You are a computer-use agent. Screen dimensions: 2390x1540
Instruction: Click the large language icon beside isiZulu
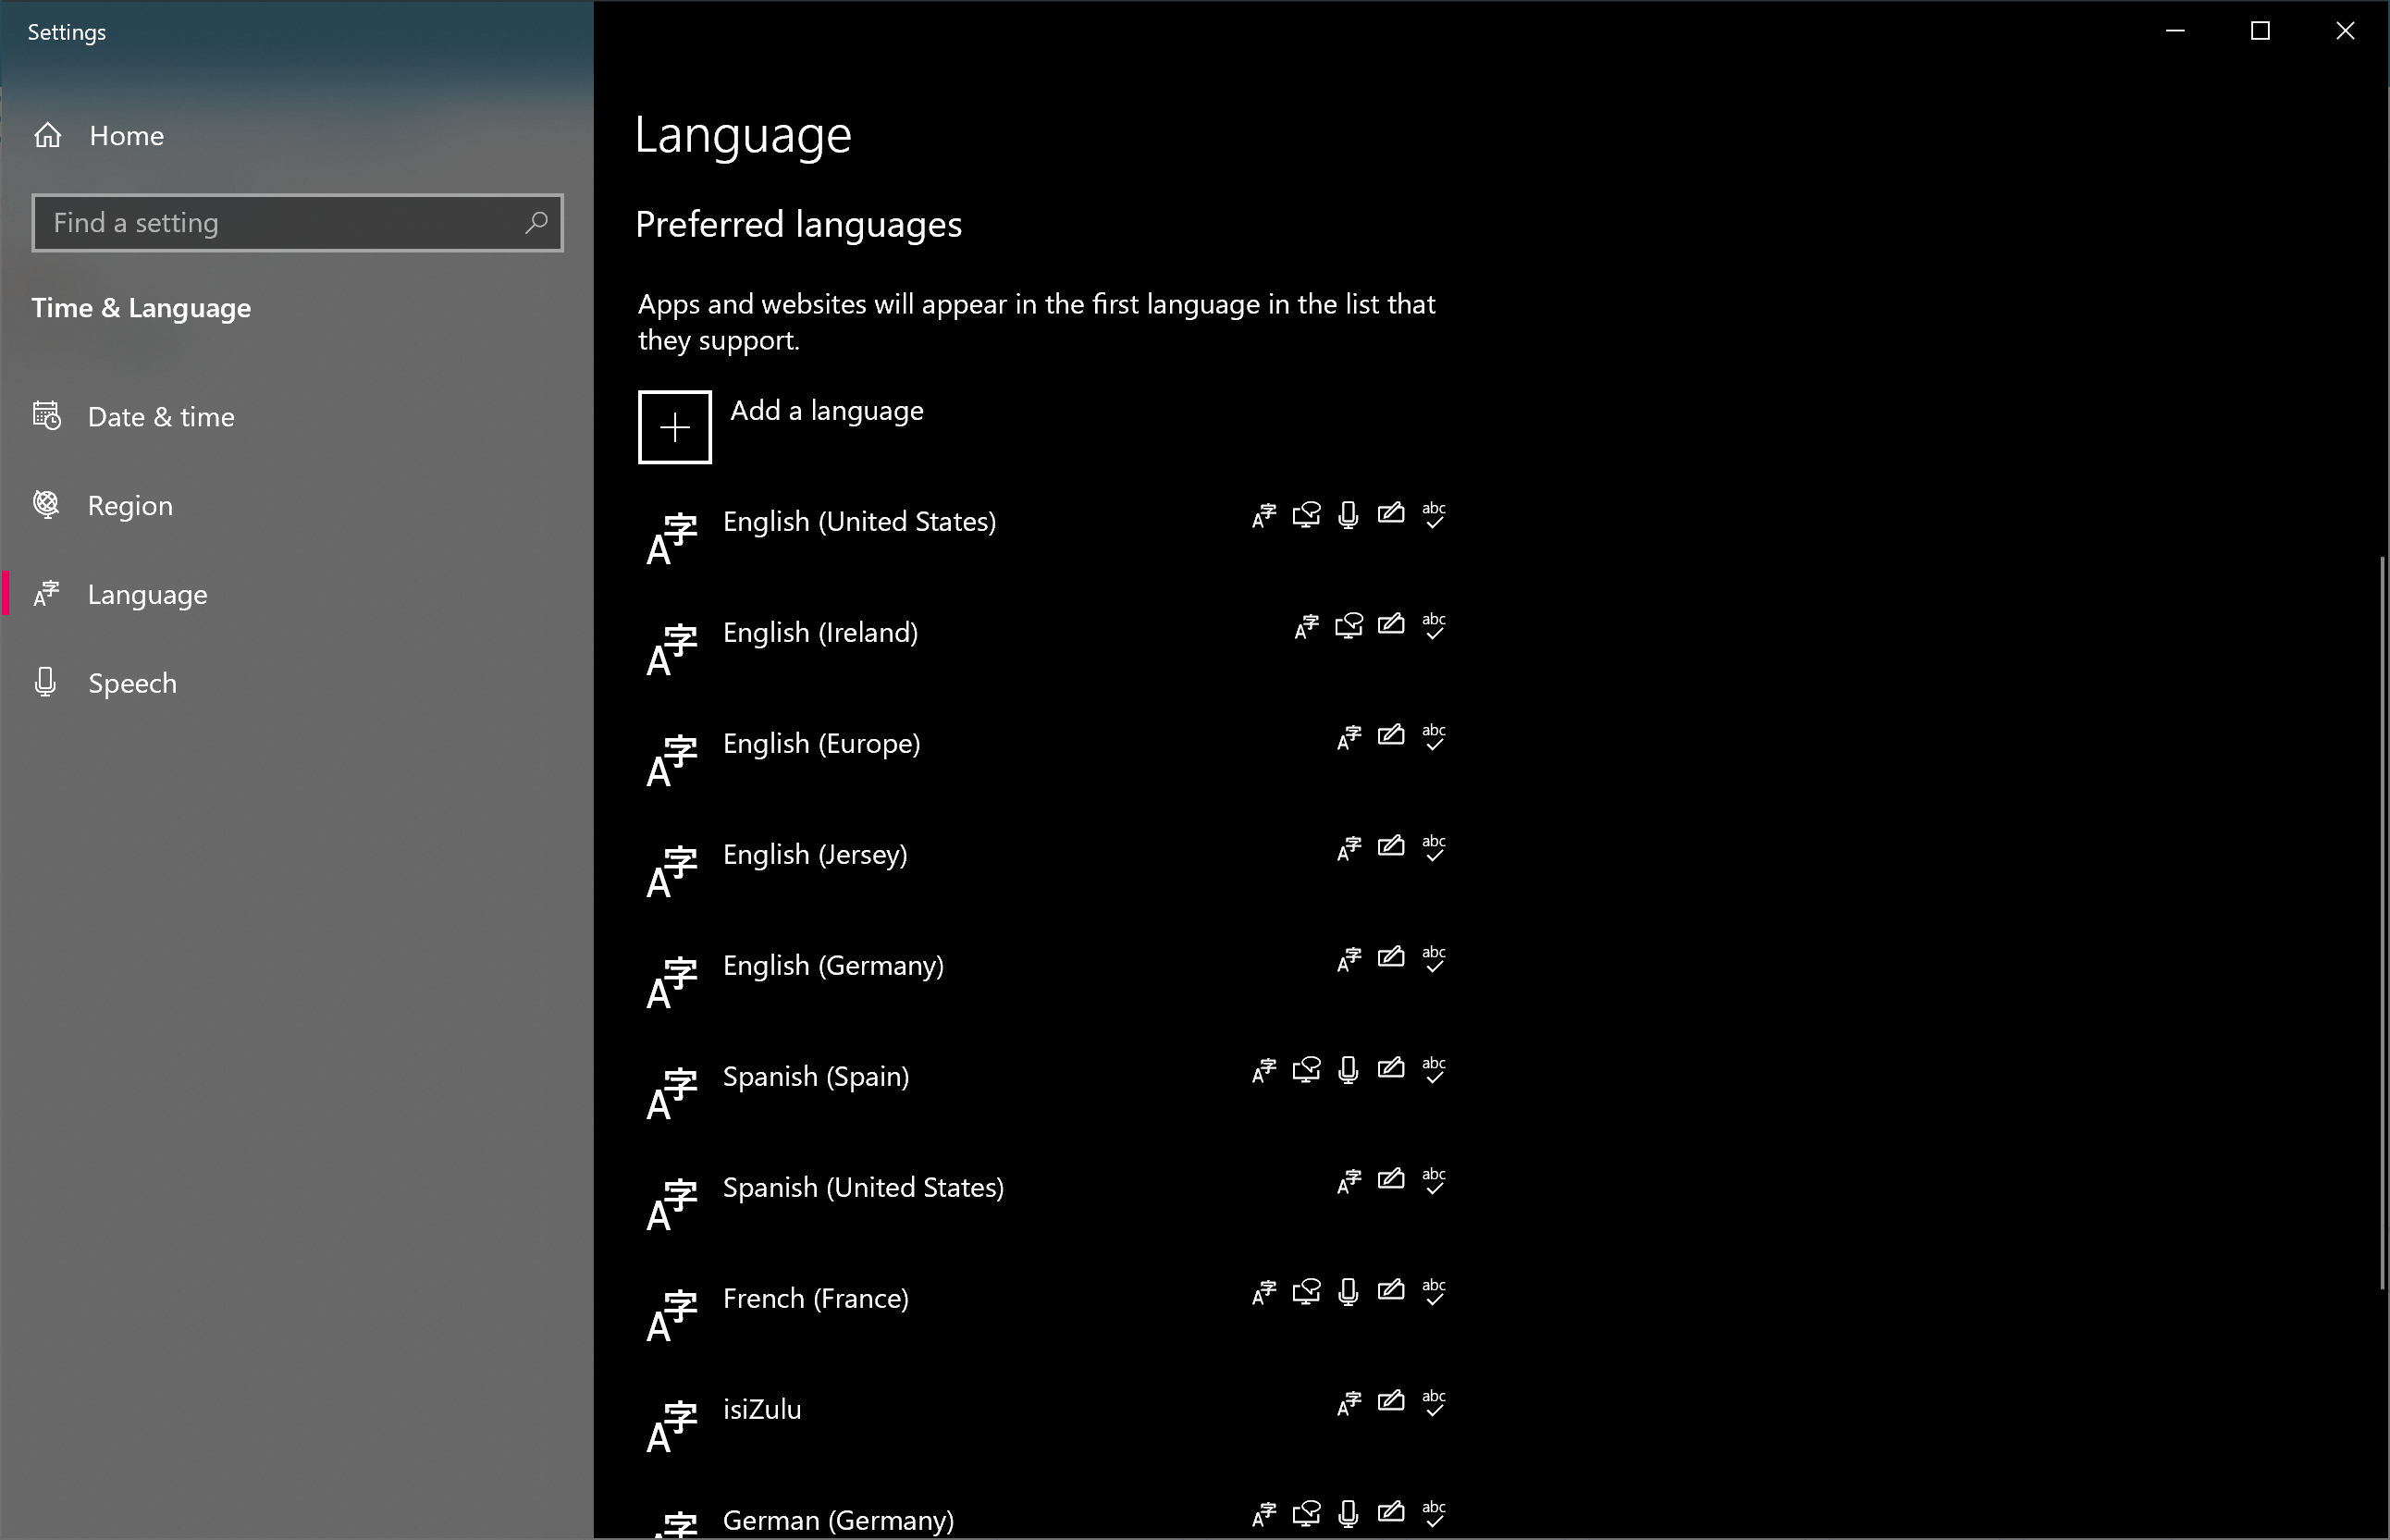click(x=672, y=1427)
